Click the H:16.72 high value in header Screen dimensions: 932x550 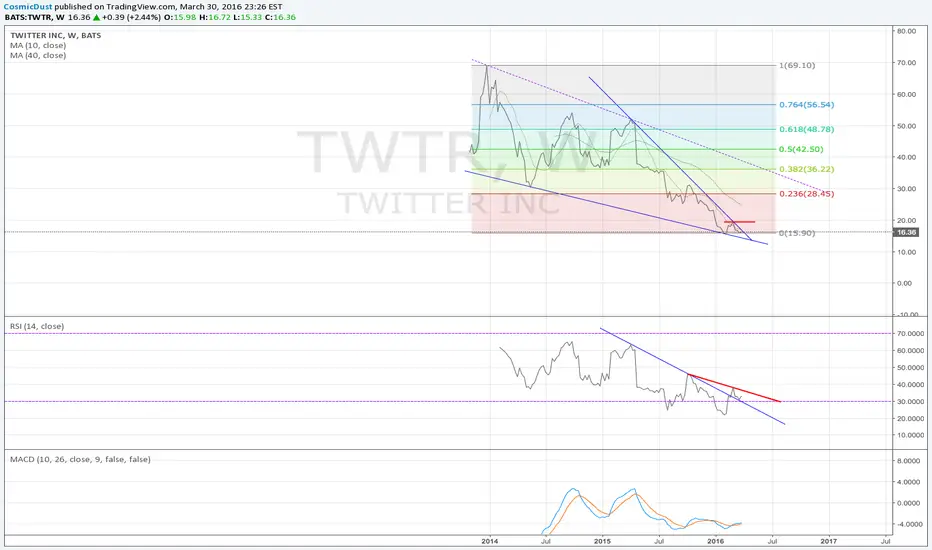[x=214, y=17]
